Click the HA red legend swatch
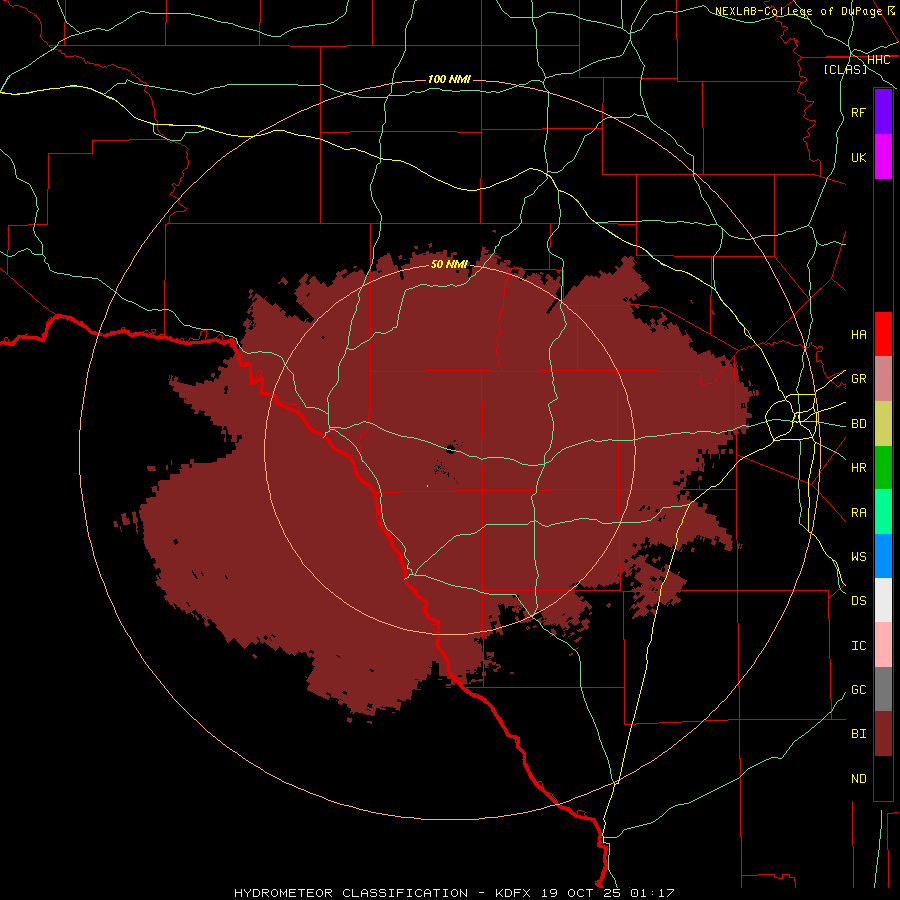The width and height of the screenshot is (900, 900). (x=883, y=334)
